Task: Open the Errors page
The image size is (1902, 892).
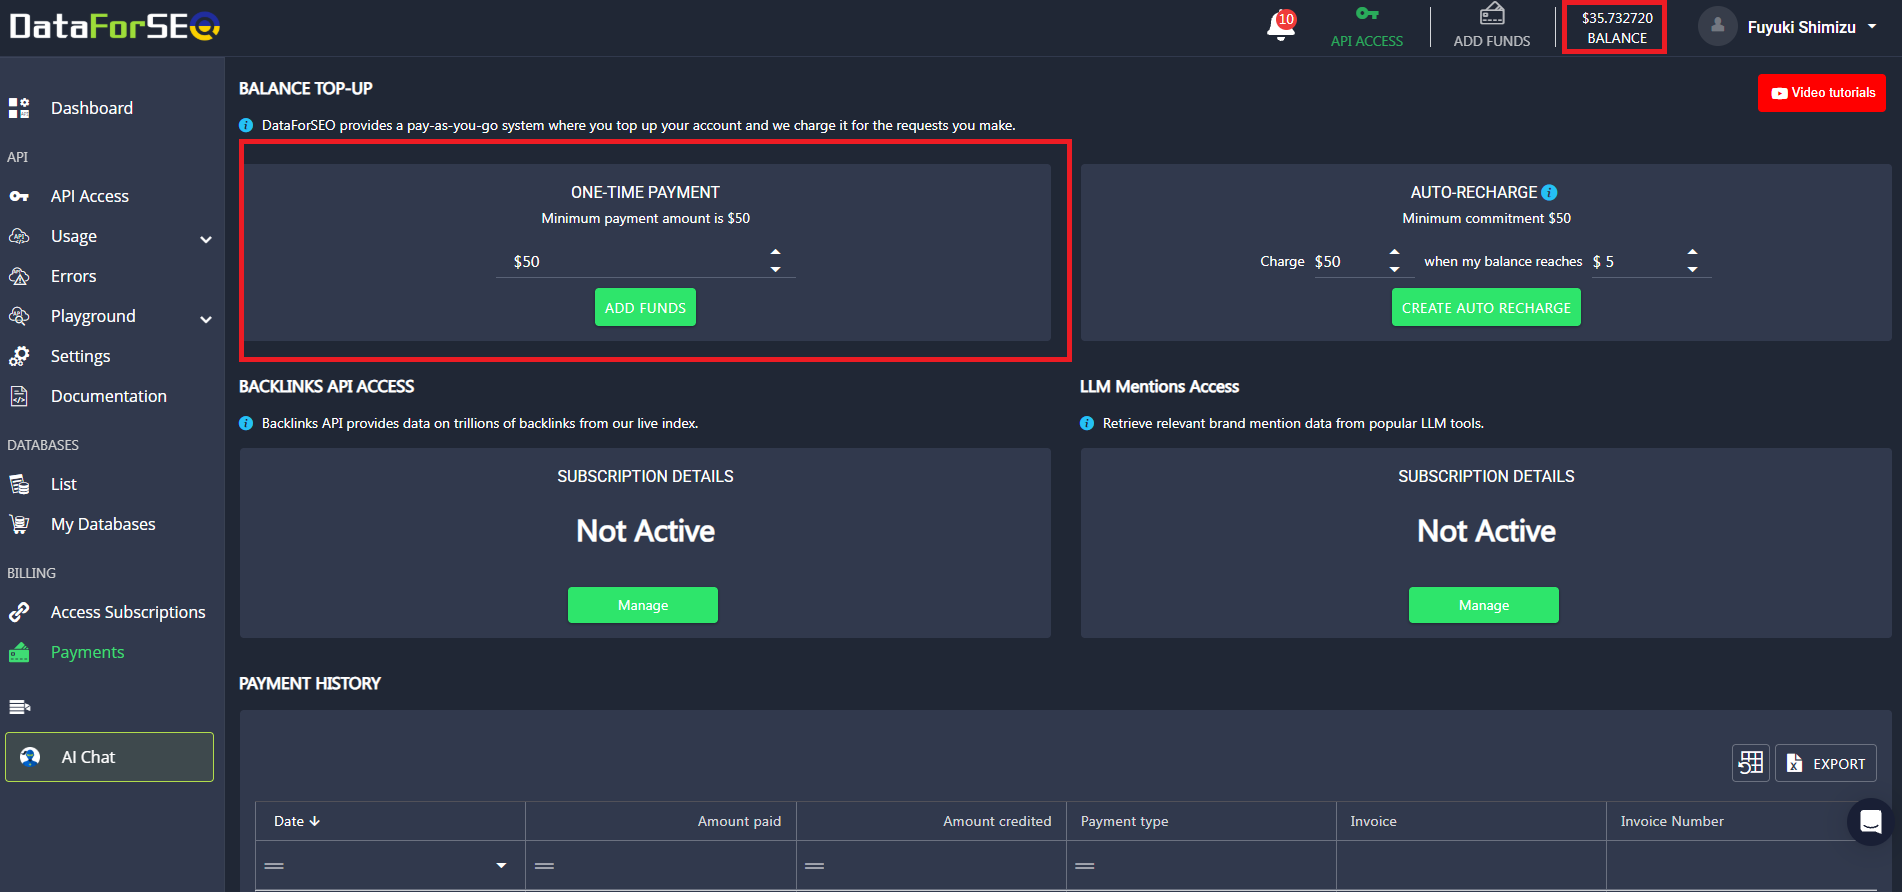Action: 74,276
